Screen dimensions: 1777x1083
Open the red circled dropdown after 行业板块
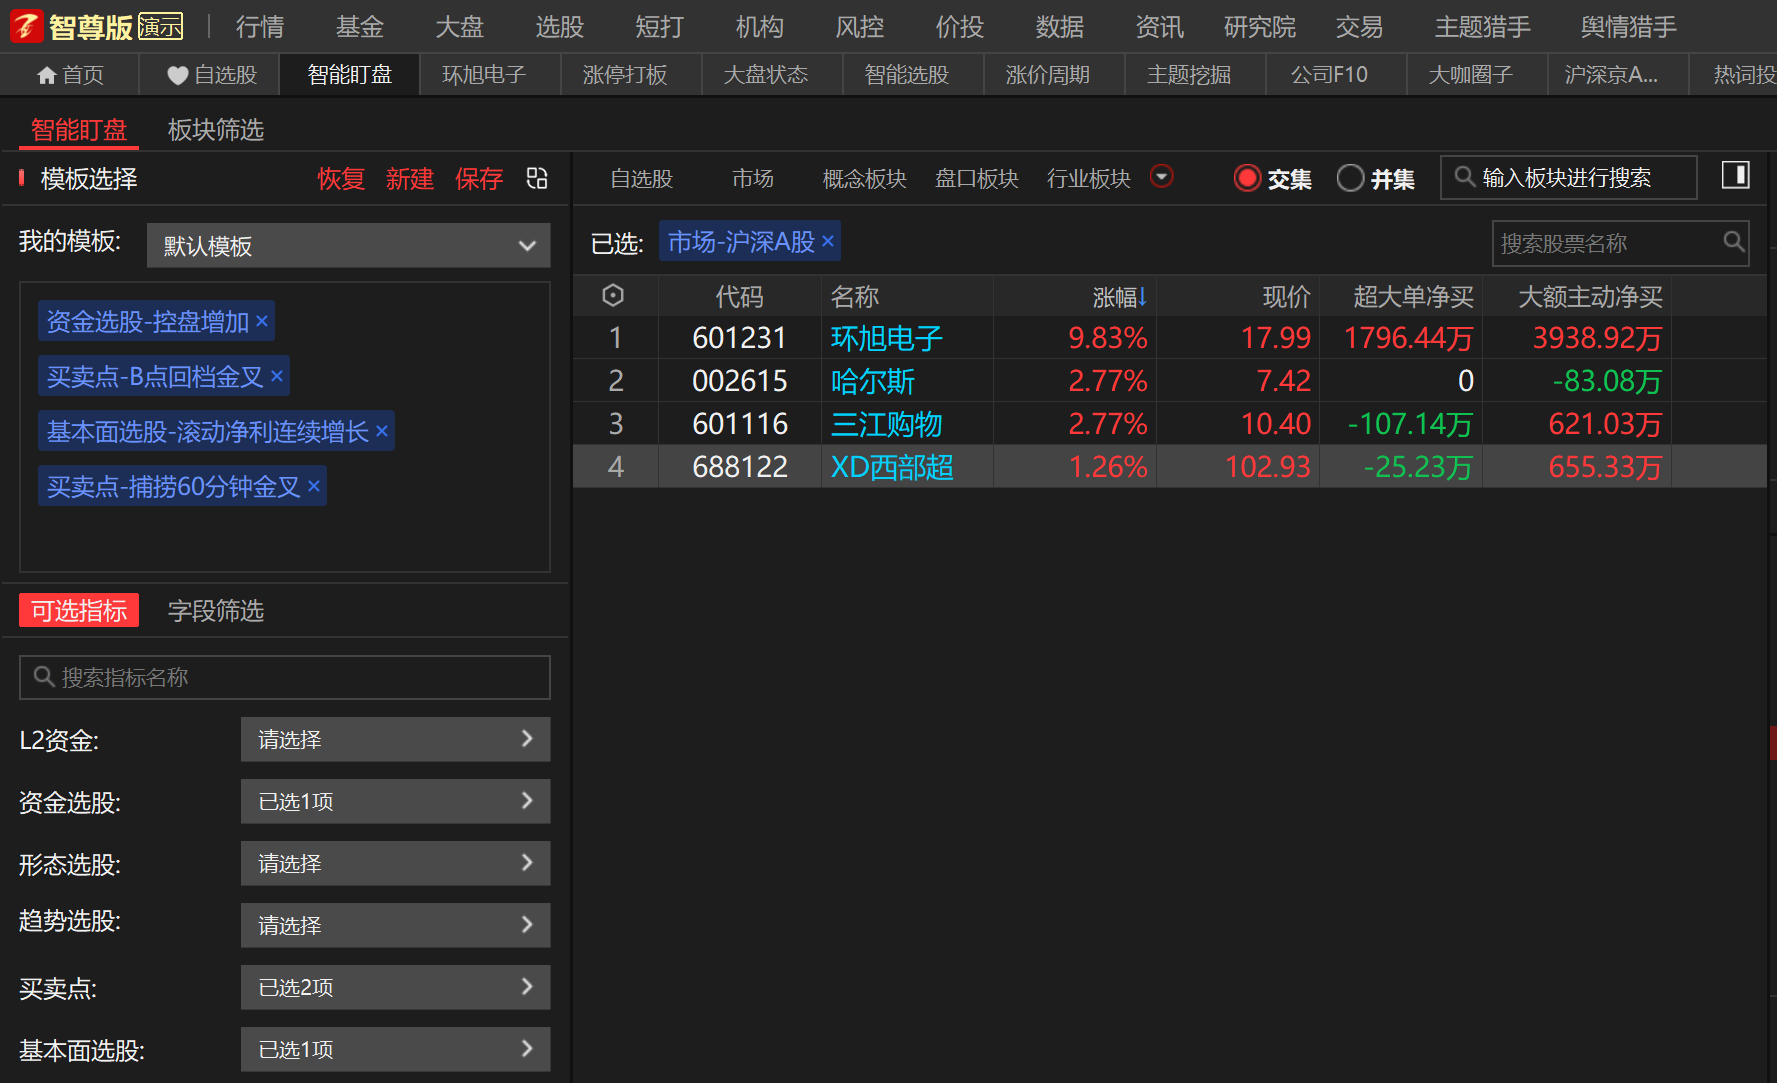coord(1161,177)
